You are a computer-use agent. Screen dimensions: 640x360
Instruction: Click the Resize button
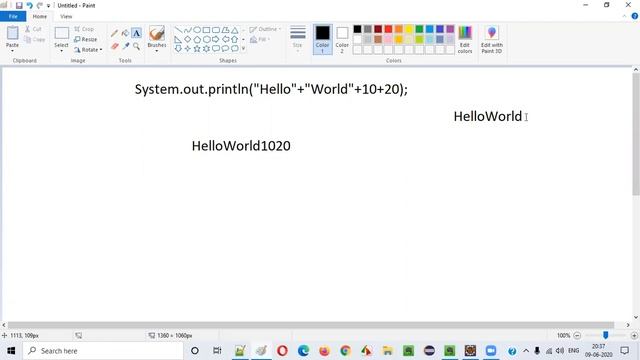(x=86, y=39)
